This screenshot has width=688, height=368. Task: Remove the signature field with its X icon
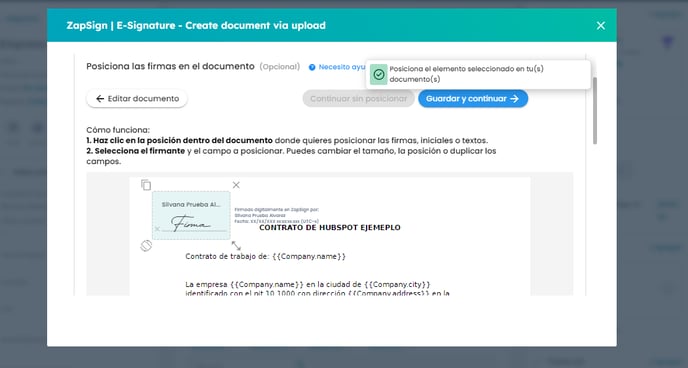[x=236, y=185]
